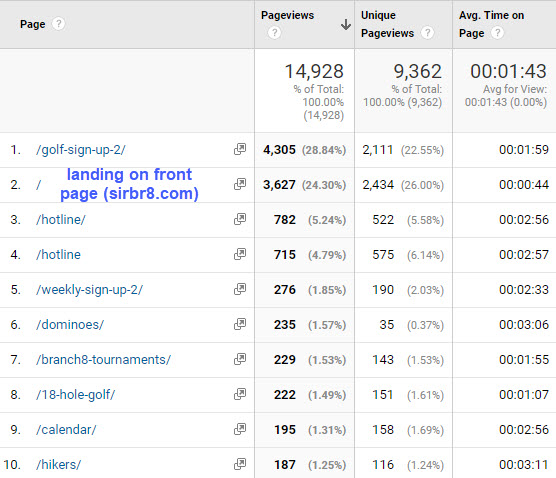
Task: Open the /dominoes/ page link
Action: pyautogui.click(x=70, y=324)
